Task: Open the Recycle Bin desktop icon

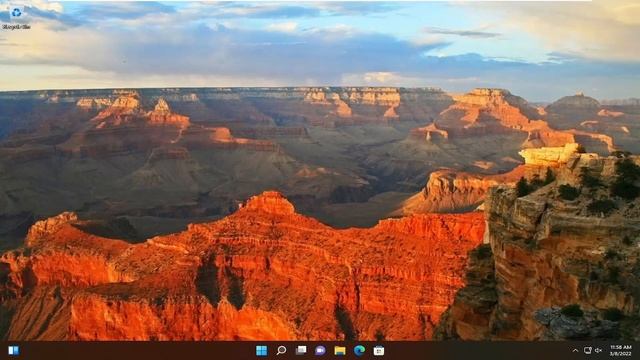Action: pos(16,18)
